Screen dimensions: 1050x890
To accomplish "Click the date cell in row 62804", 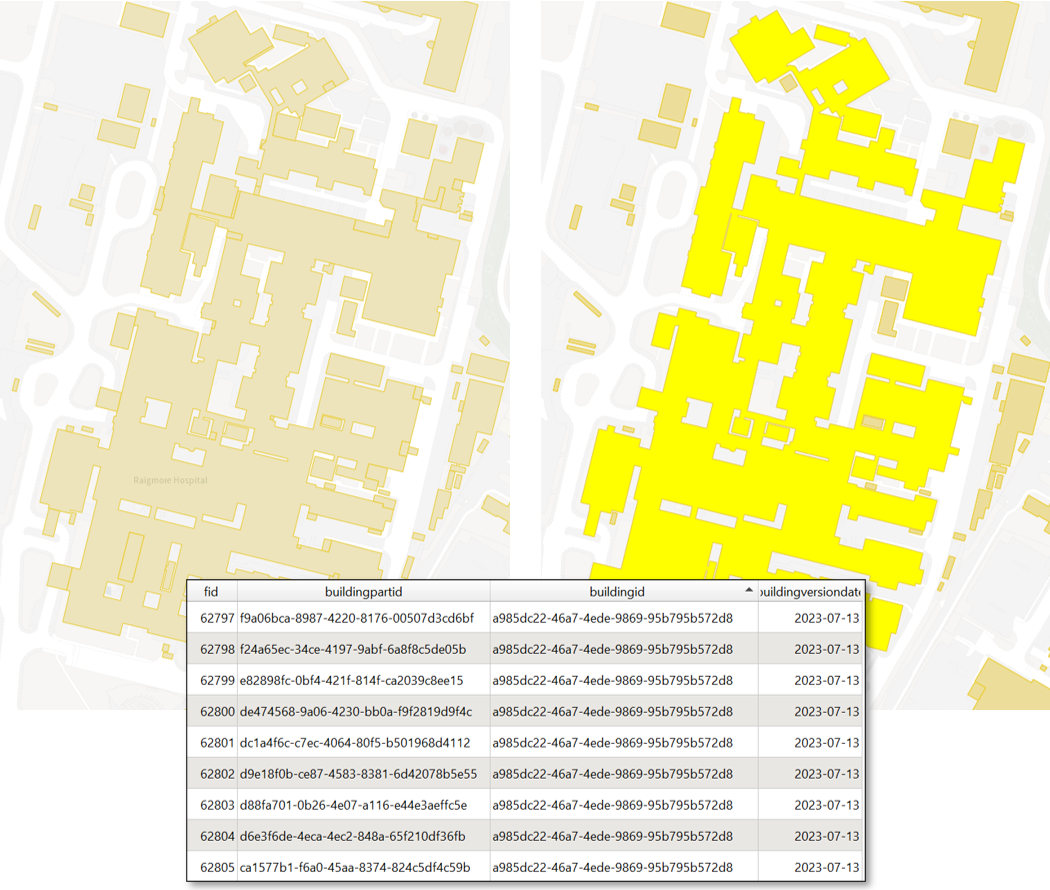I will point(826,835).
